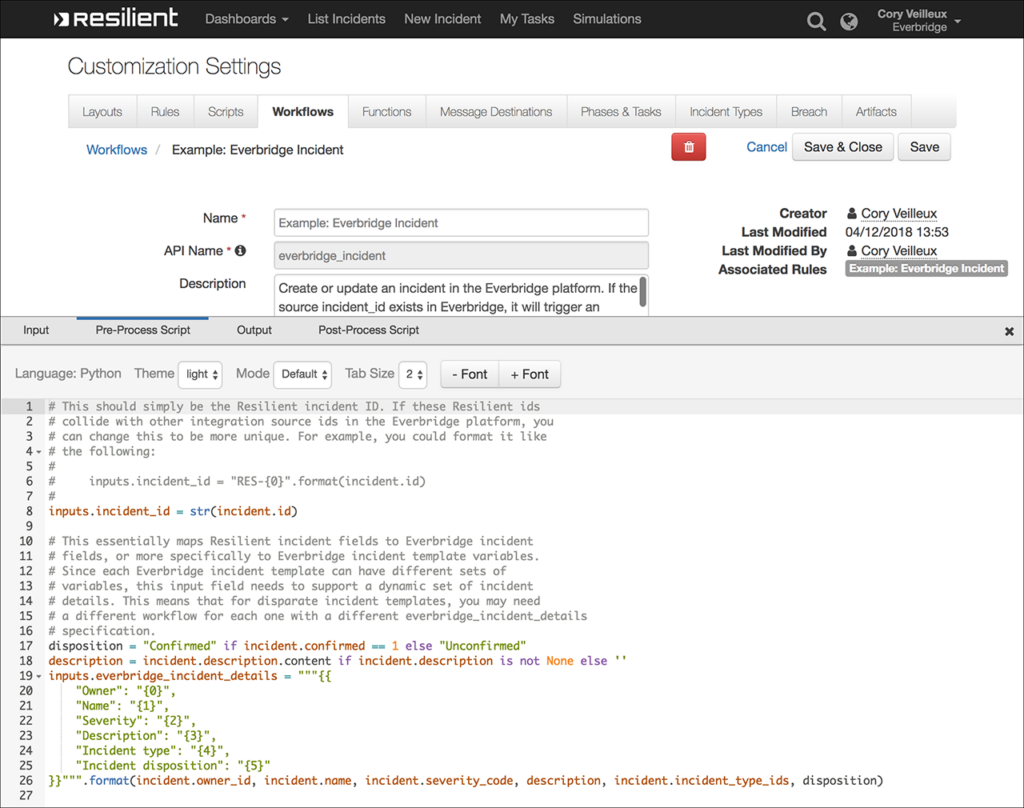Click code line 26 format call
This screenshot has height=808, width=1024.
(466, 781)
